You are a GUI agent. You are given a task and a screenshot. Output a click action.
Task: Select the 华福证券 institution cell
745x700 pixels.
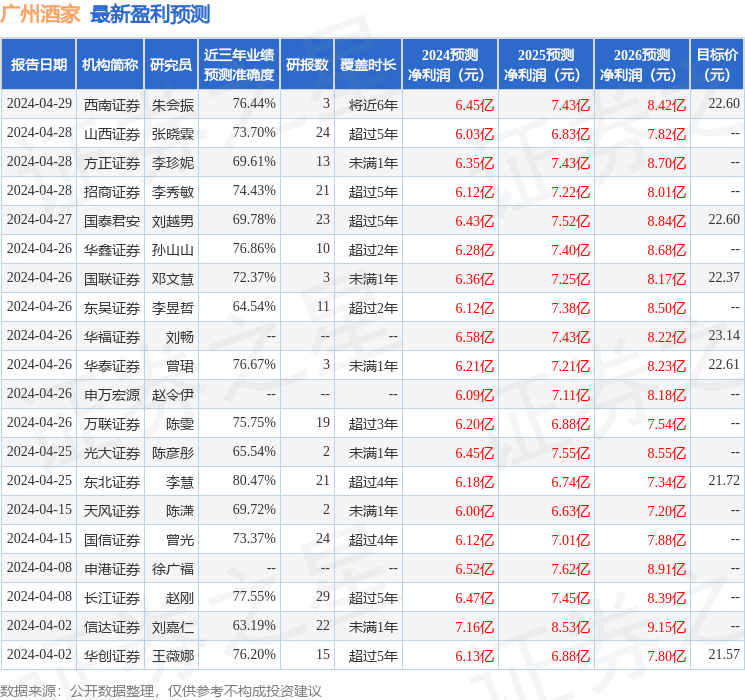pyautogui.click(x=112, y=337)
